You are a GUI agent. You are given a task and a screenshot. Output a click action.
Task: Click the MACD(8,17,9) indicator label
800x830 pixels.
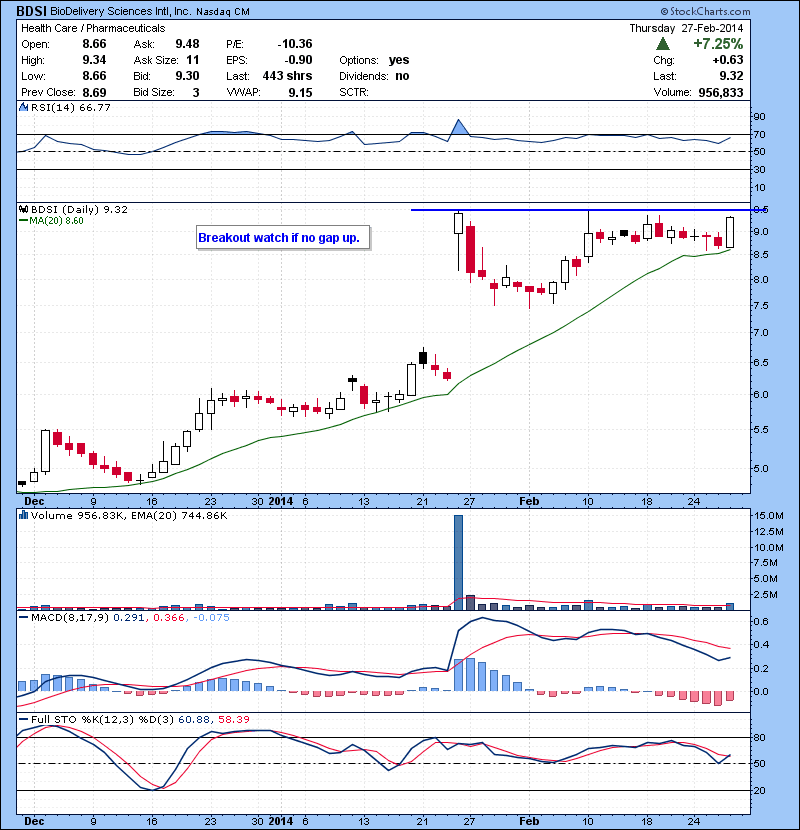pos(70,617)
